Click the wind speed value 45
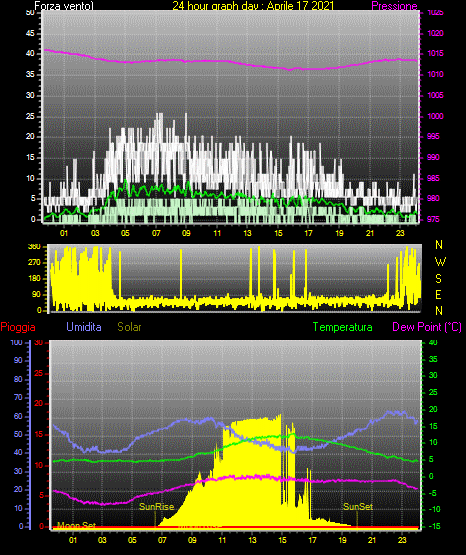The height and width of the screenshot is (555, 466). pos(30,34)
